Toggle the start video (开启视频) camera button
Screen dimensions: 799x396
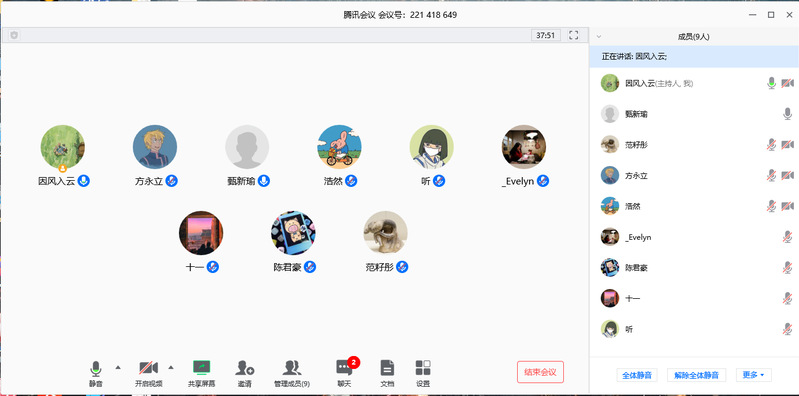[149, 374]
